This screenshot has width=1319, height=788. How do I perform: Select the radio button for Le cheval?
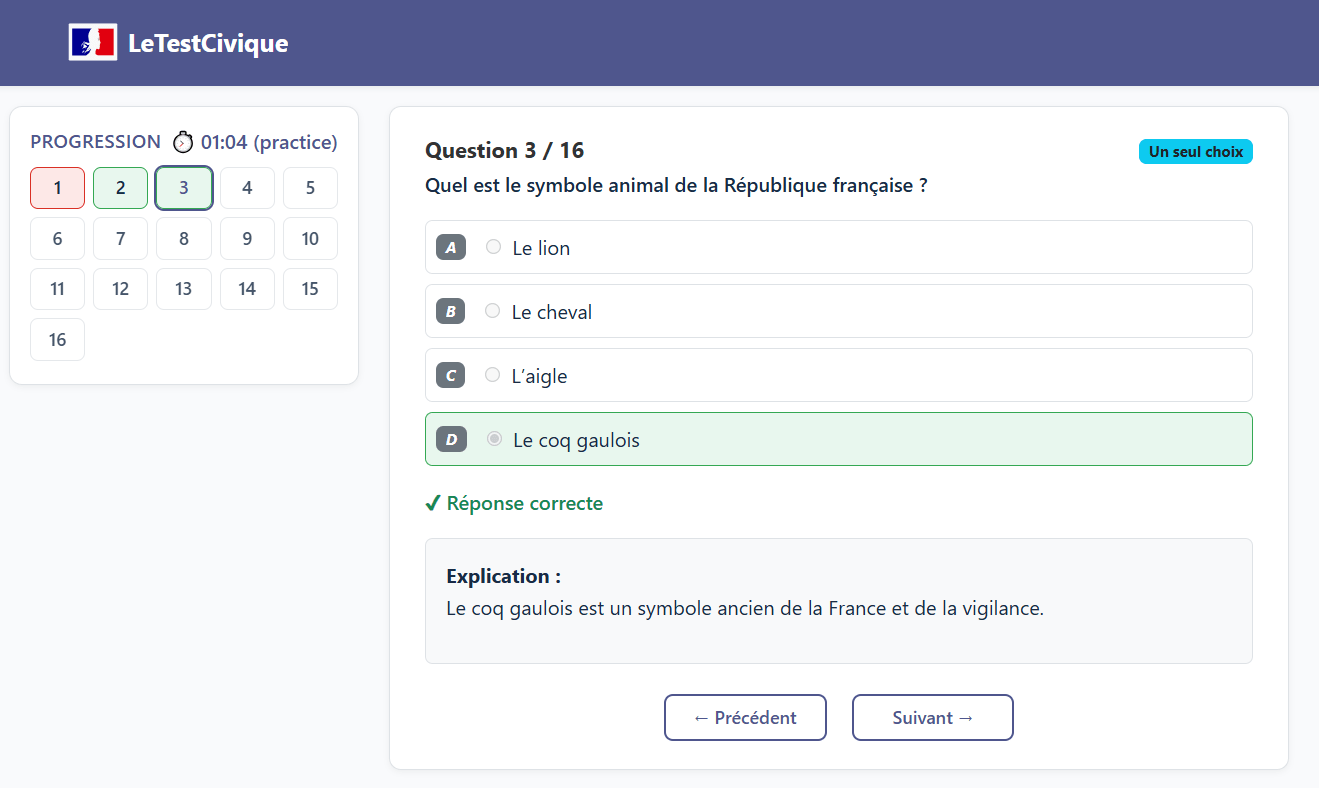click(492, 310)
